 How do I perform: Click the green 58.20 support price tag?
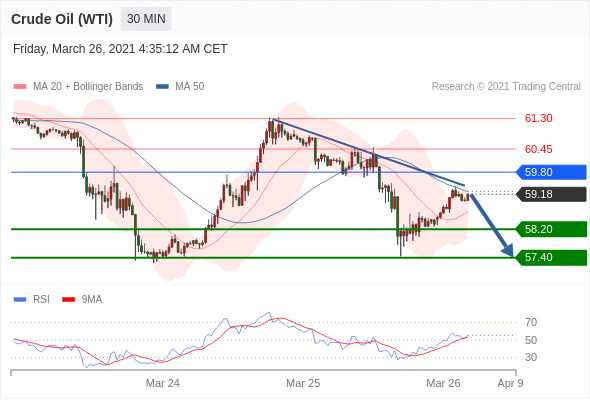pos(551,229)
